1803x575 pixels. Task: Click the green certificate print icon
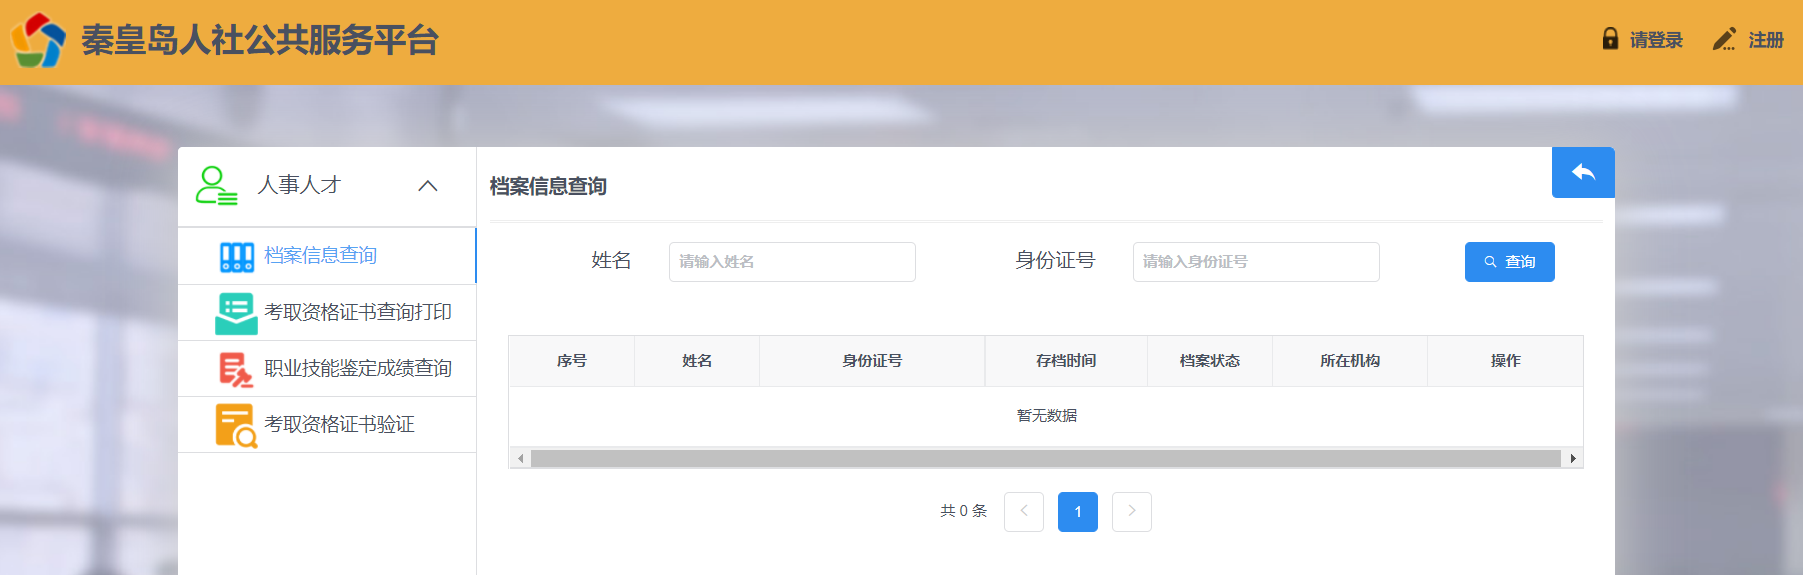pos(236,313)
